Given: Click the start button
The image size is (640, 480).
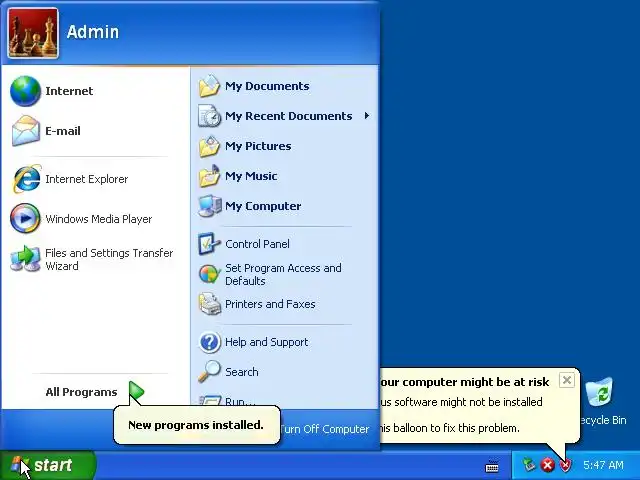Looking at the screenshot, I should [x=48, y=465].
